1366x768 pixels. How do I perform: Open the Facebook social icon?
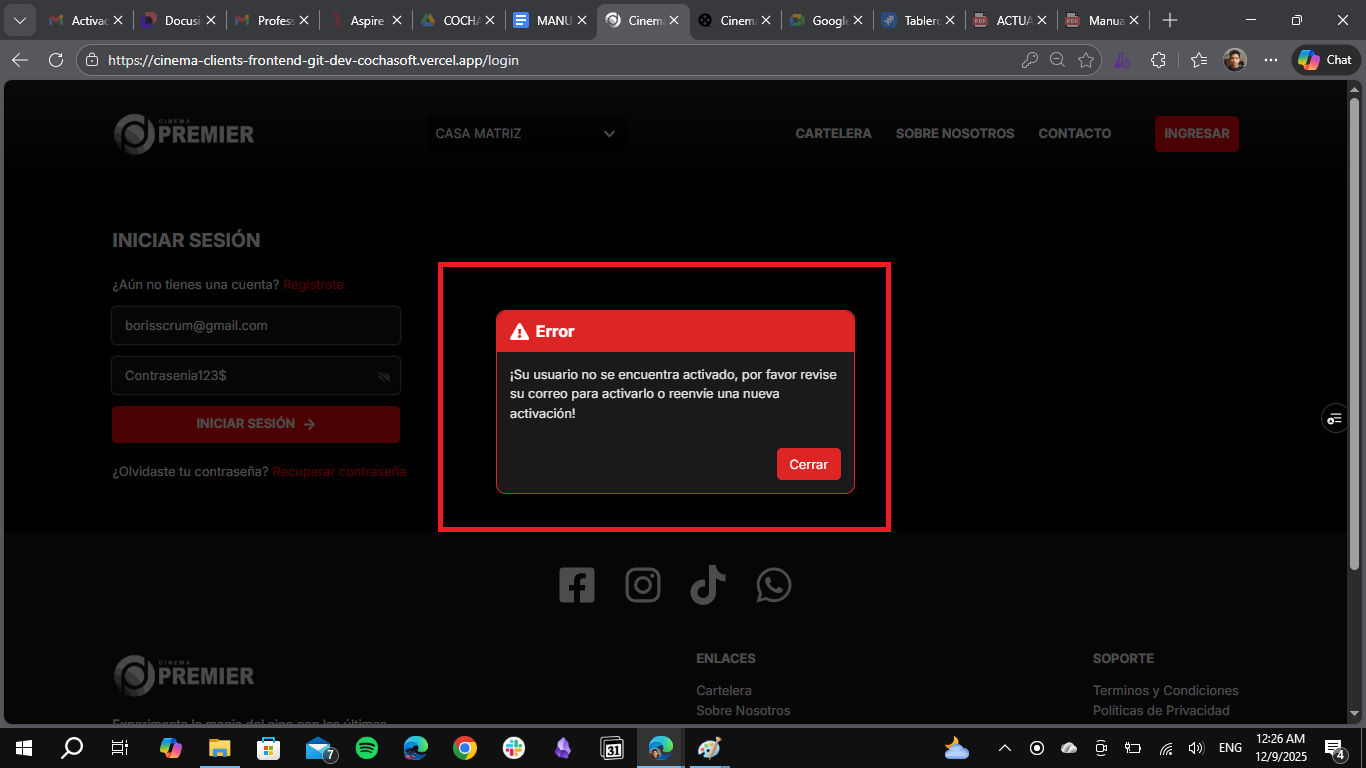tap(577, 584)
